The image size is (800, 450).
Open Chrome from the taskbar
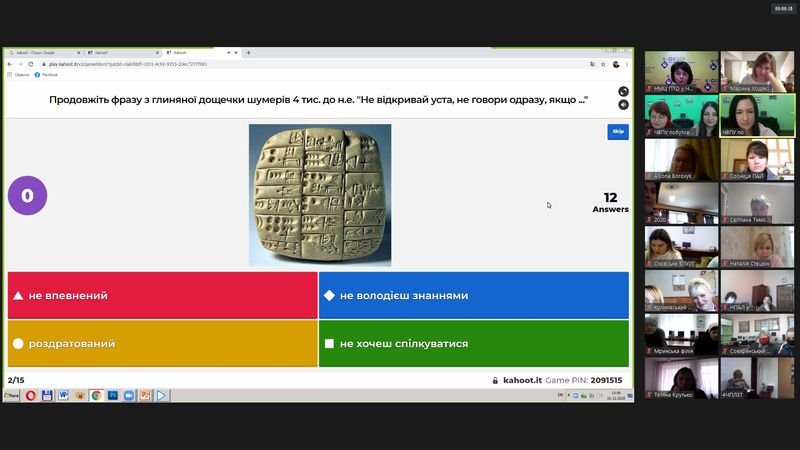tap(96, 396)
